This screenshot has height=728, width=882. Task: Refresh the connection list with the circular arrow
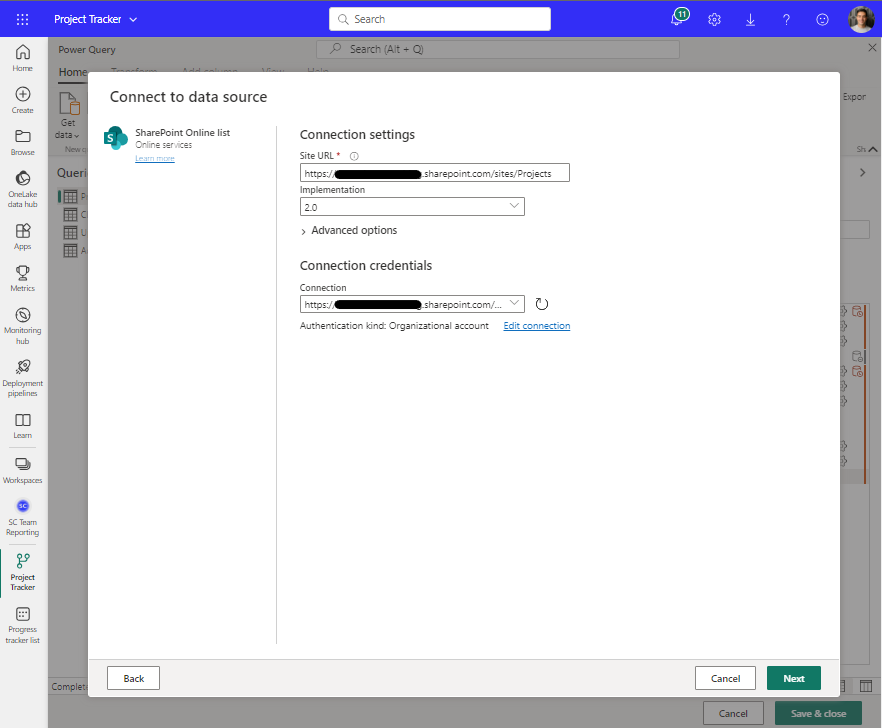[x=541, y=304]
